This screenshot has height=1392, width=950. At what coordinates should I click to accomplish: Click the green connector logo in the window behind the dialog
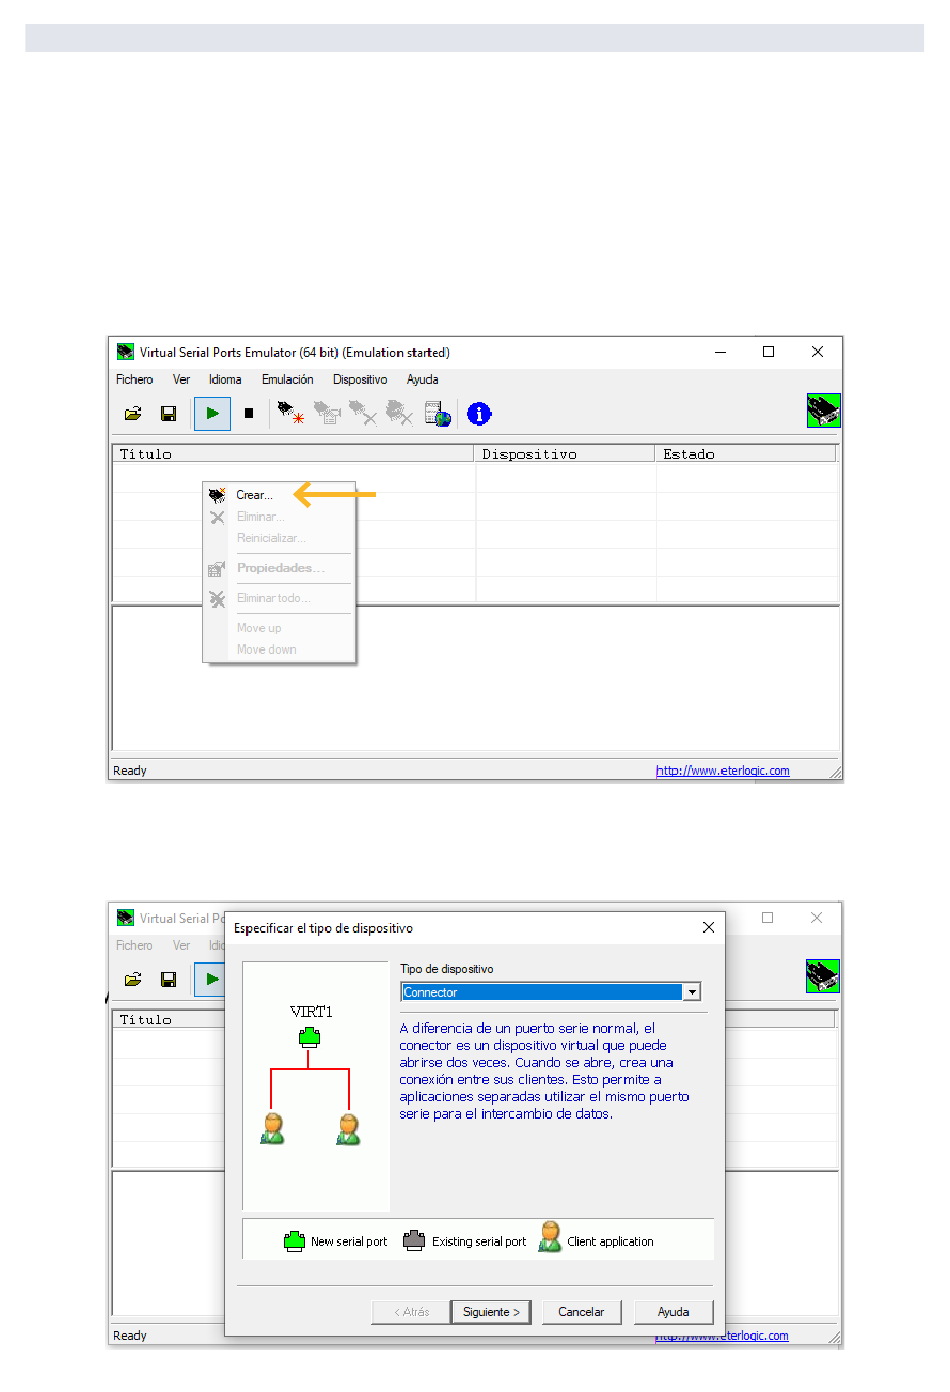tap(823, 976)
